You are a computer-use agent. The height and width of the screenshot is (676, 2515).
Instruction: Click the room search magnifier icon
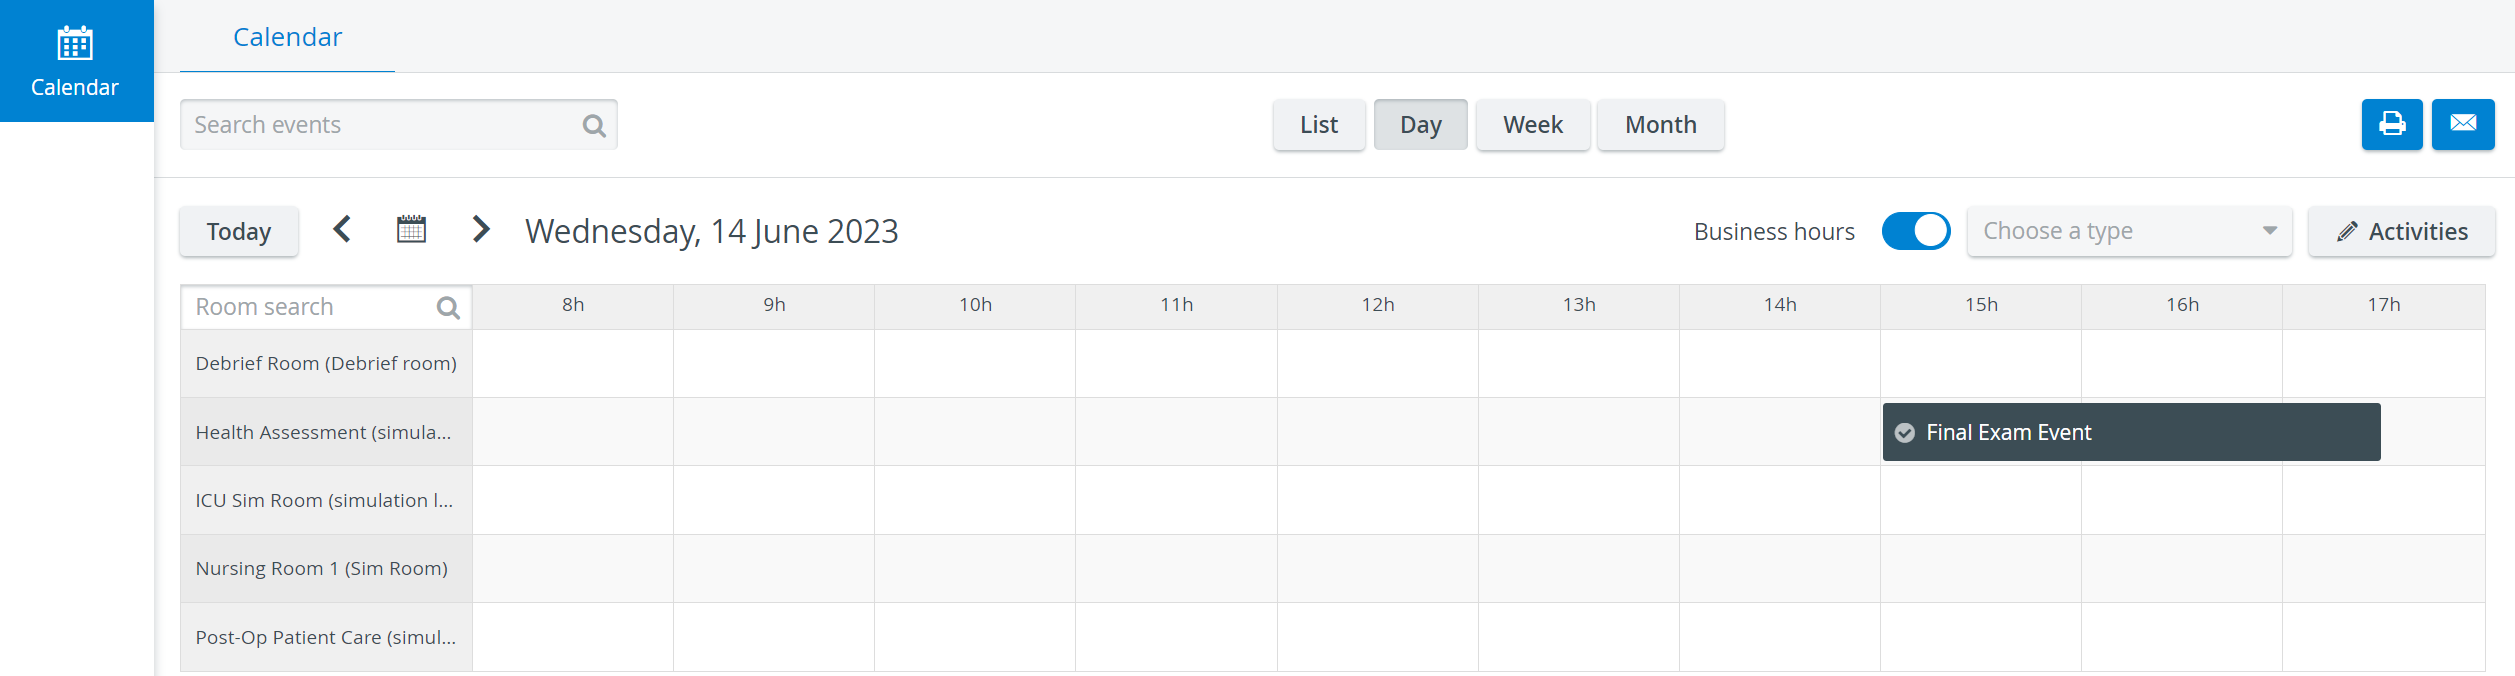448,308
